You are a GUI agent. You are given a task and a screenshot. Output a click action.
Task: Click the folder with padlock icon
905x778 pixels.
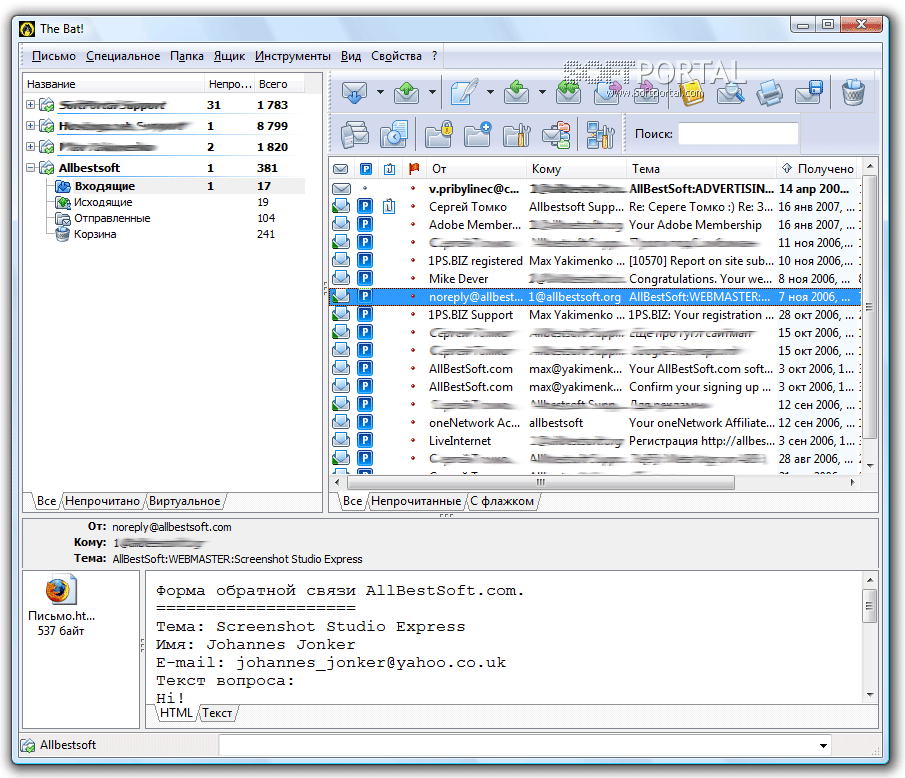pyautogui.click(x=439, y=134)
